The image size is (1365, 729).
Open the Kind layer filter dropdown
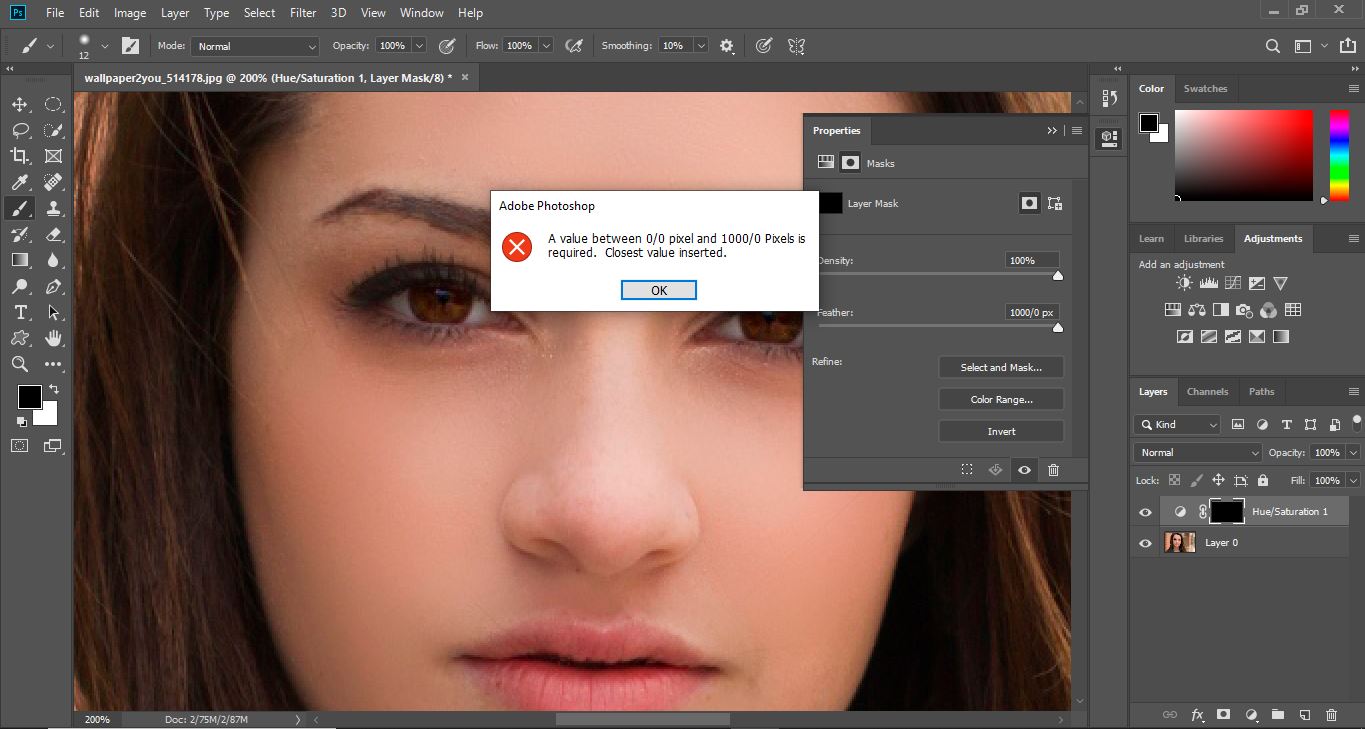click(x=1177, y=425)
